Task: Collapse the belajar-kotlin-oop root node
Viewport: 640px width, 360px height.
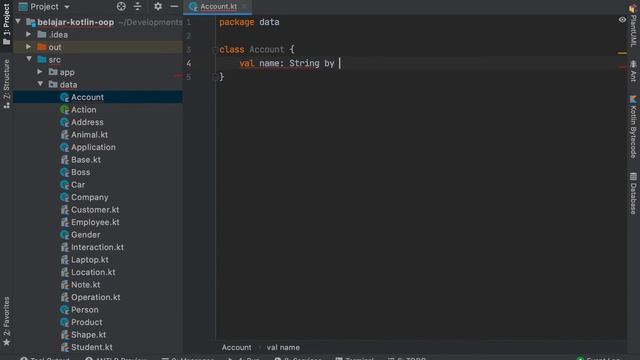Action: (x=18, y=22)
